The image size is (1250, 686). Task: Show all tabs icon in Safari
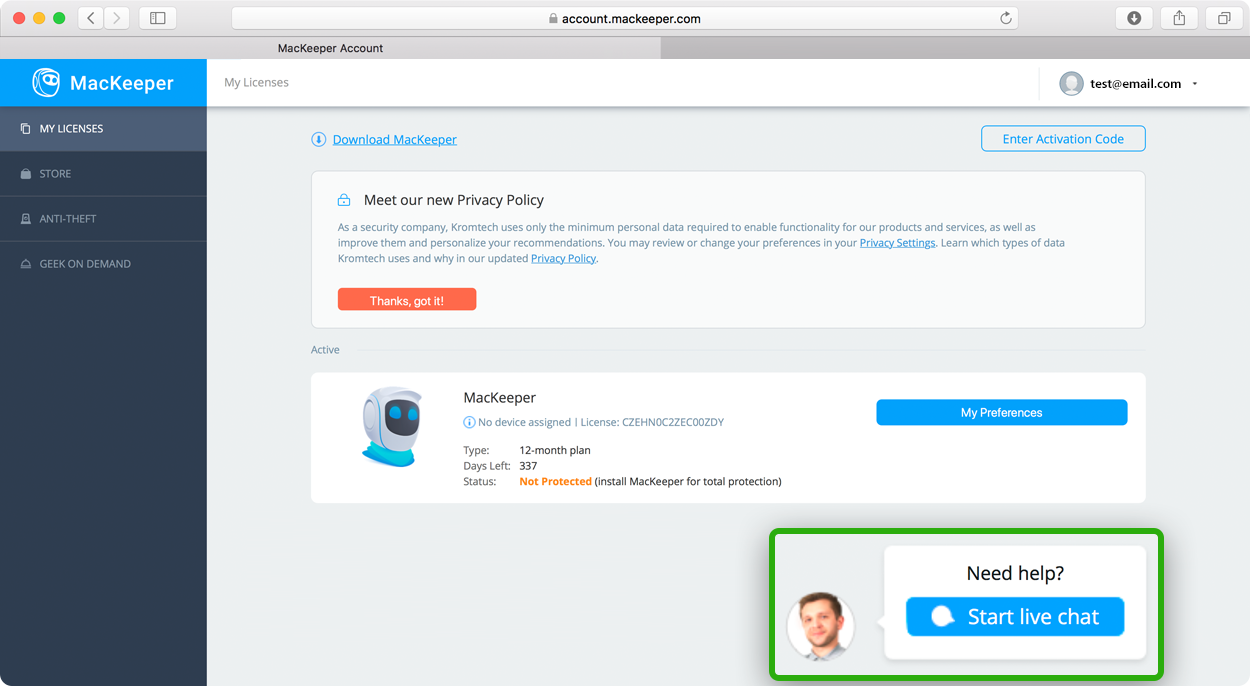point(1224,18)
